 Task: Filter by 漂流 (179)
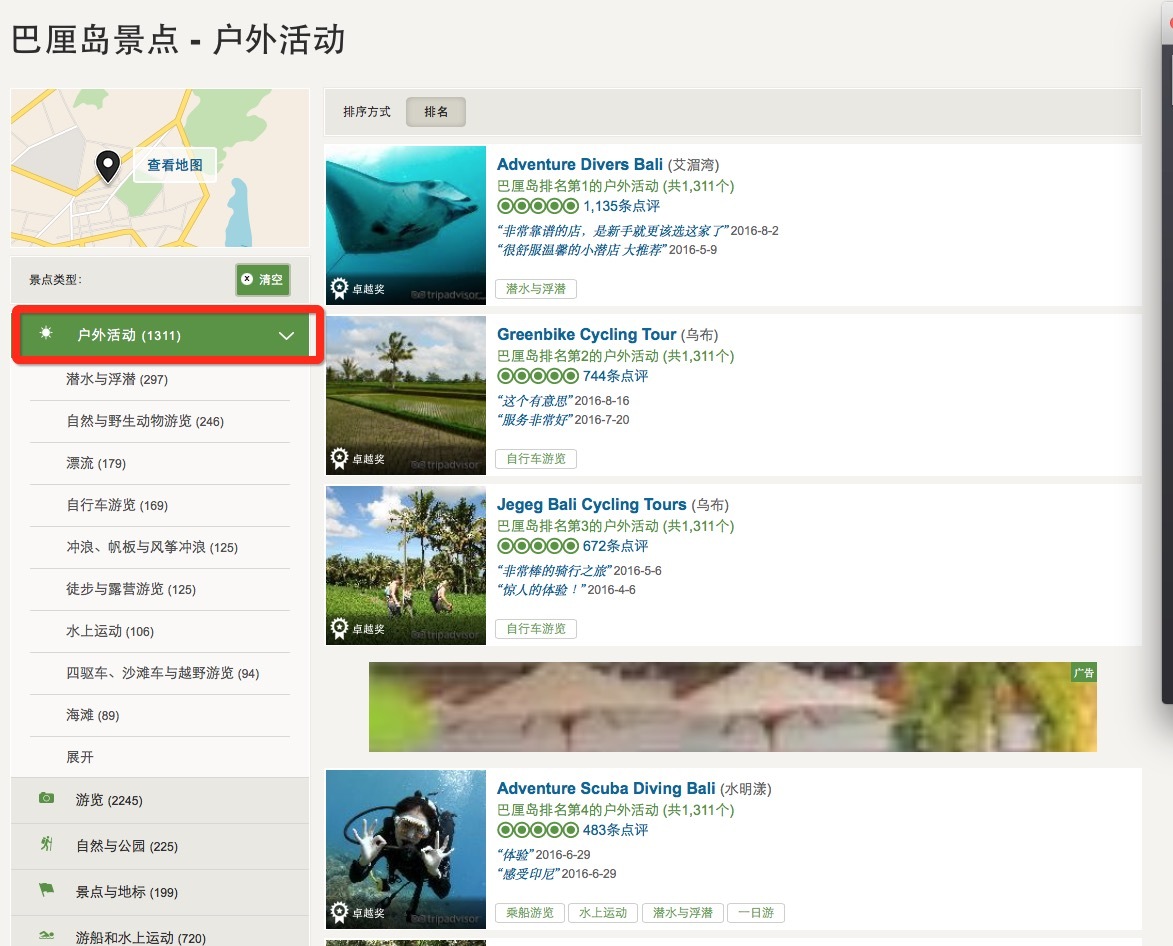pos(96,463)
